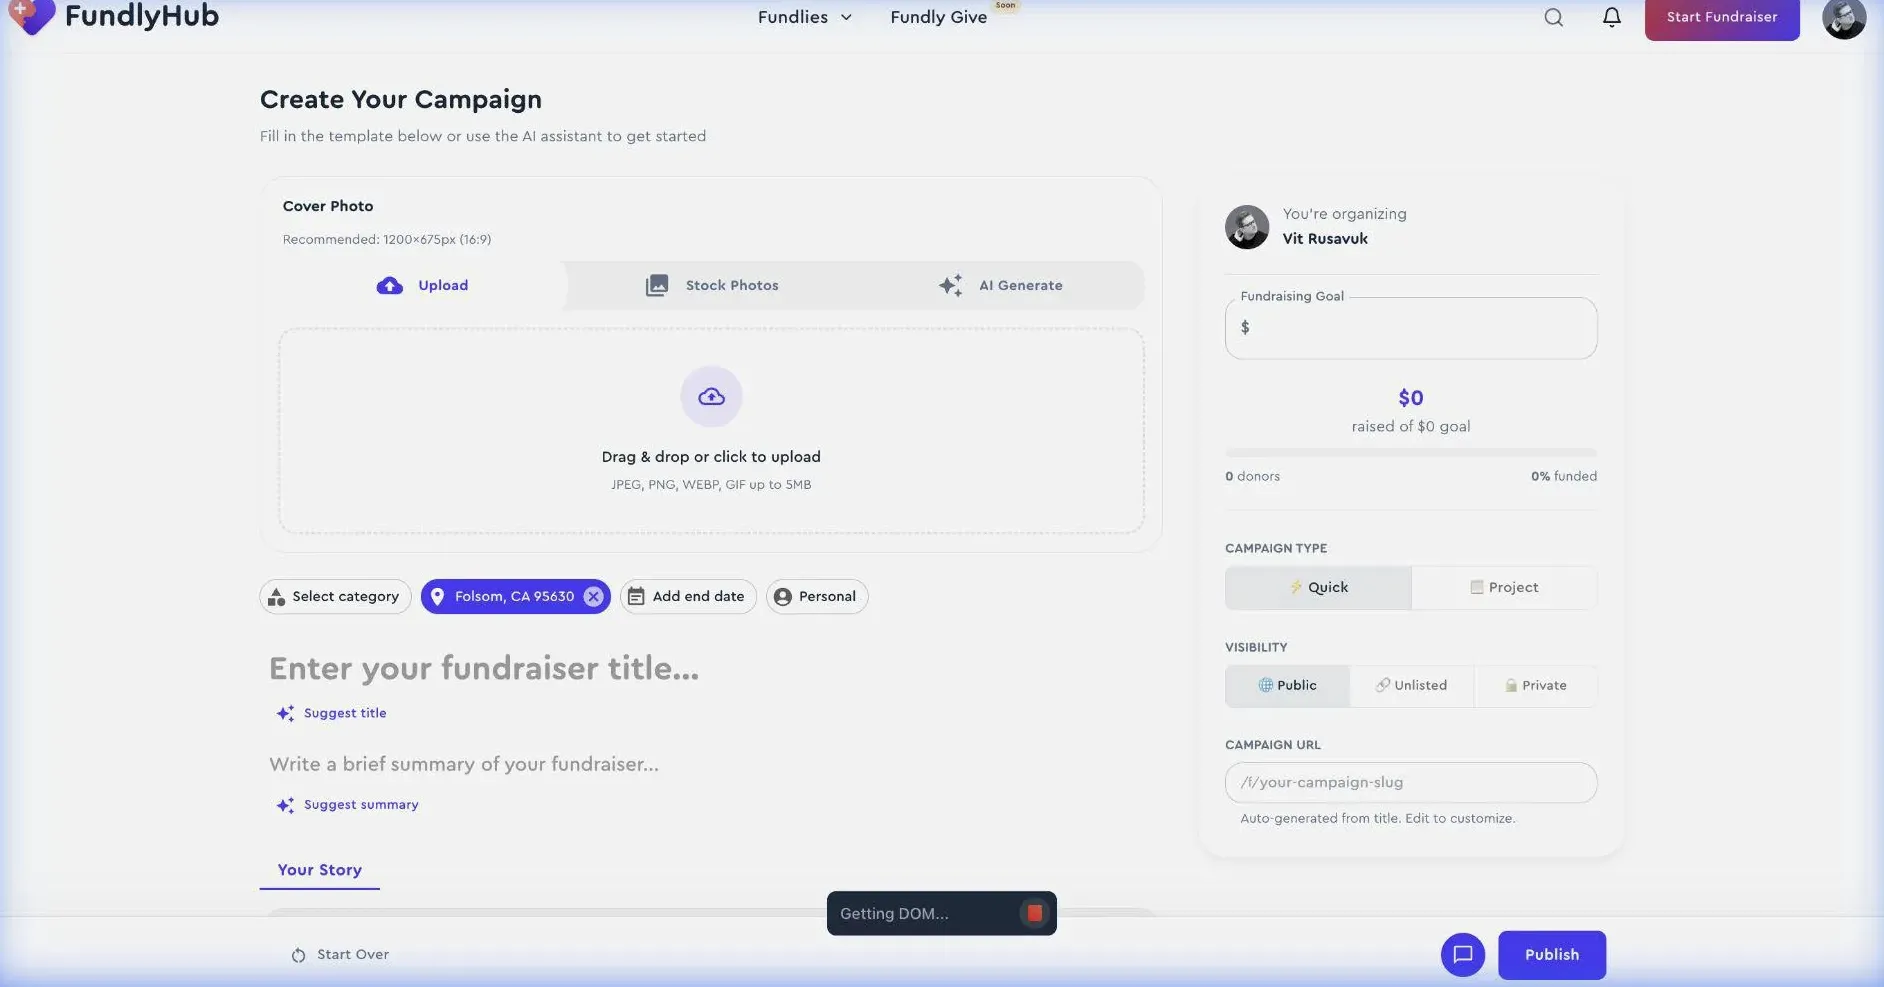Viewport: 1884px width, 987px height.
Task: Open the Select category chooser
Action: tap(335, 596)
